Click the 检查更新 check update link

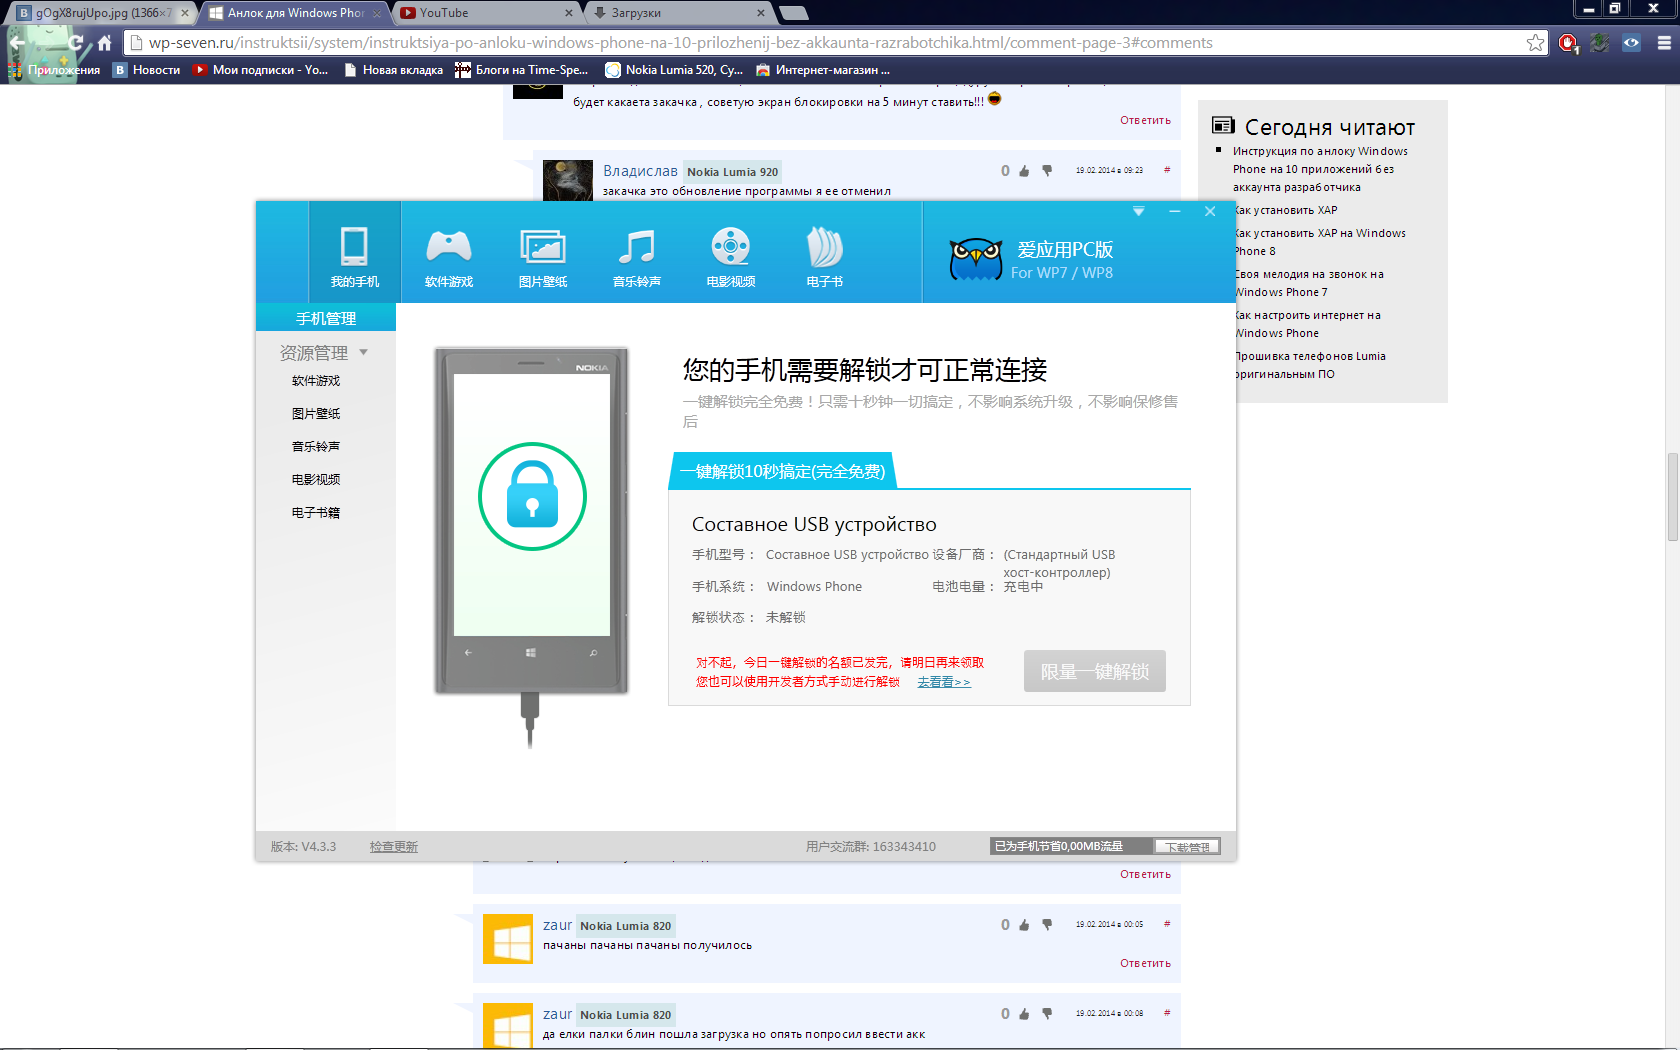click(x=394, y=847)
